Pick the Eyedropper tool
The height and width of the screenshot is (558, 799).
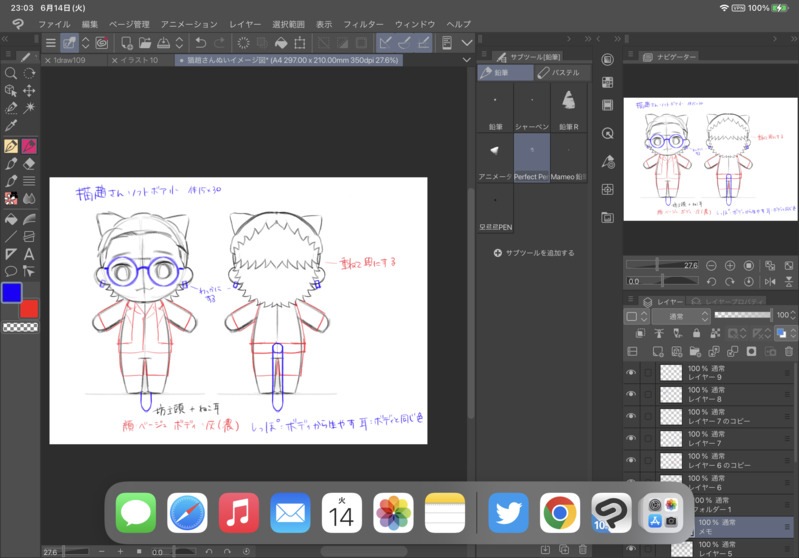click(x=11, y=127)
